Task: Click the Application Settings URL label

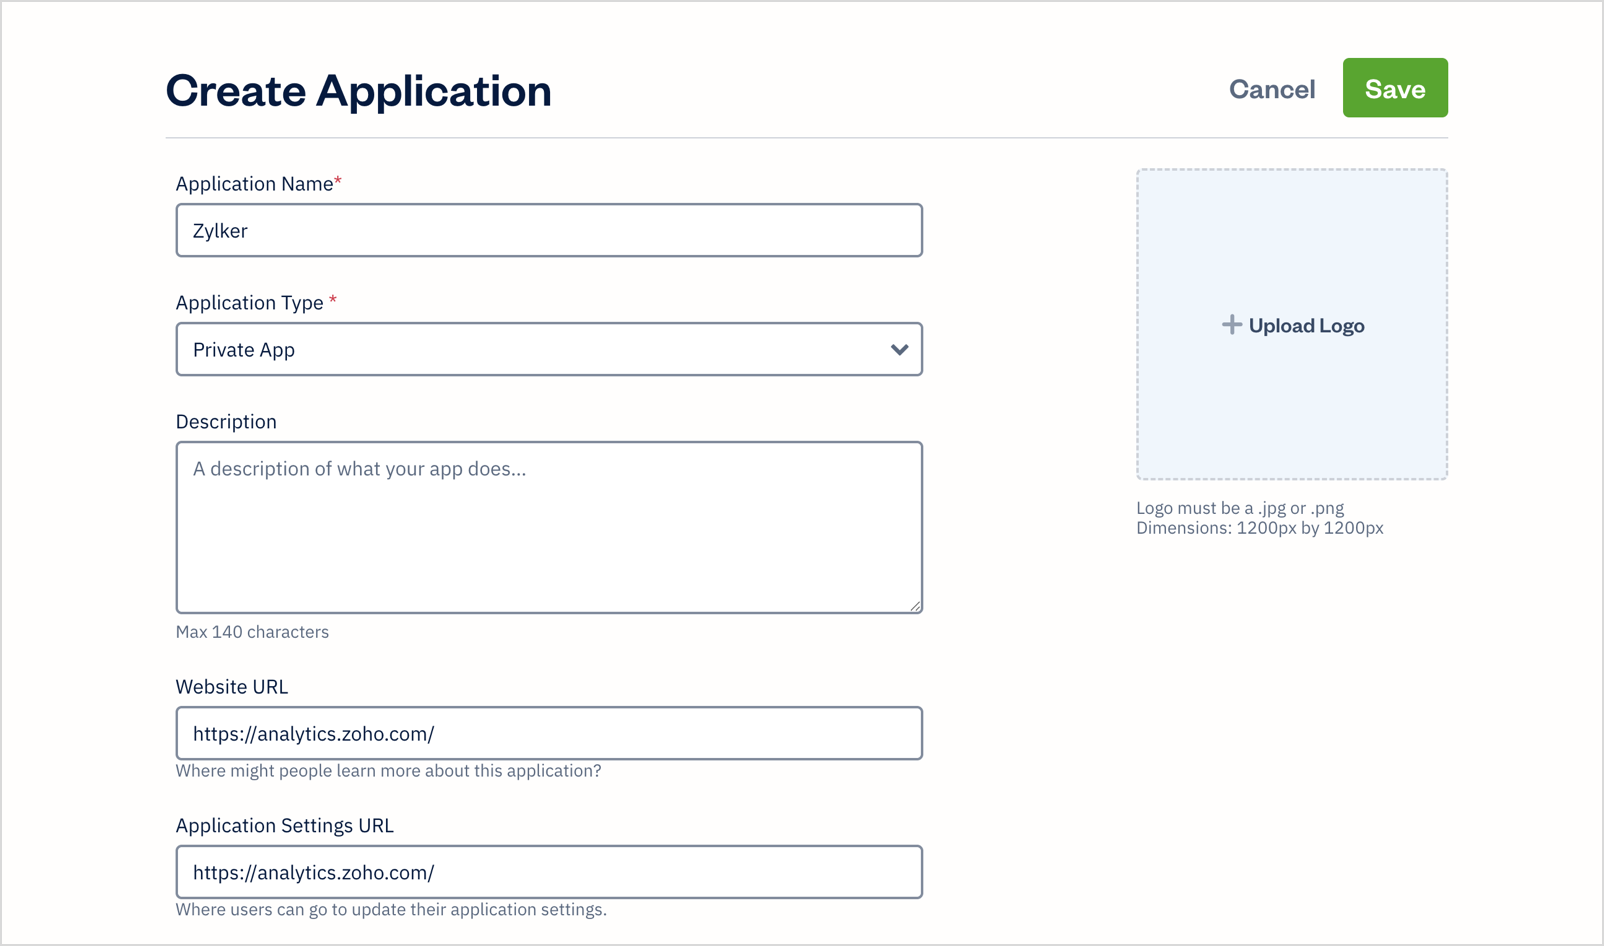Action: [285, 826]
